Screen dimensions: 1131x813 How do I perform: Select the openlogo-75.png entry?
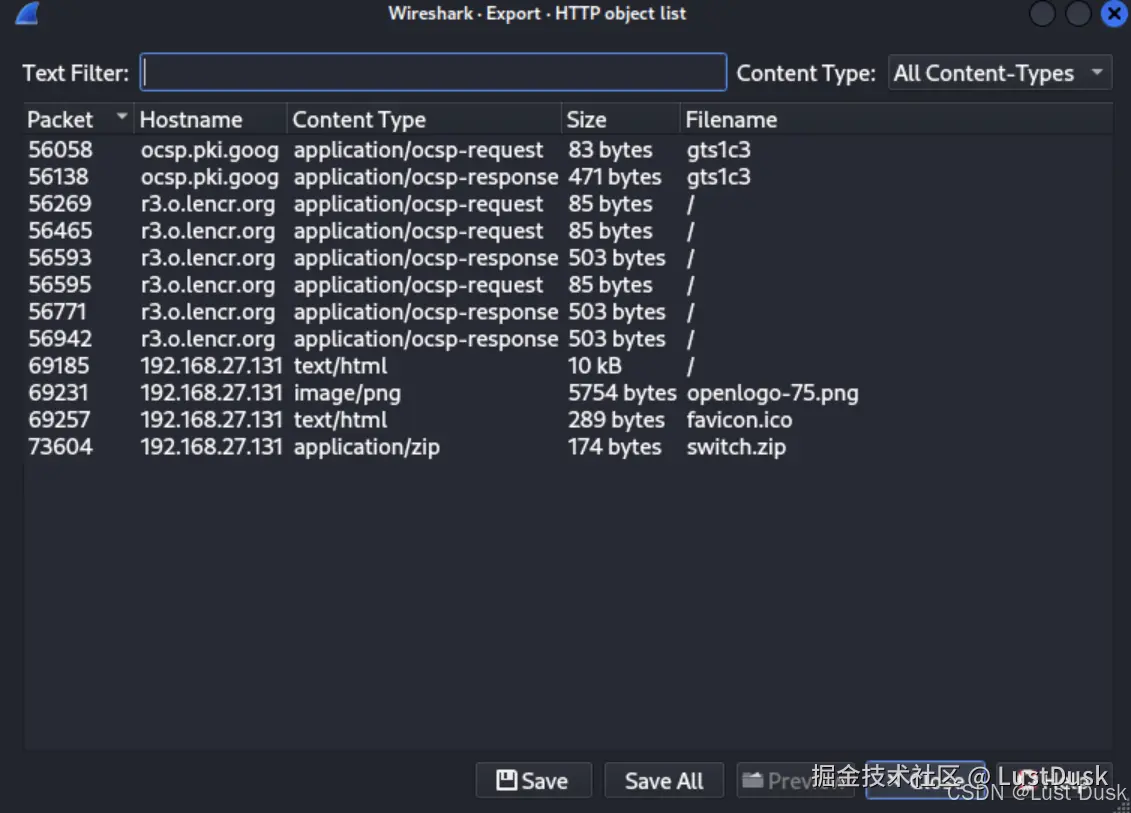pos(773,393)
